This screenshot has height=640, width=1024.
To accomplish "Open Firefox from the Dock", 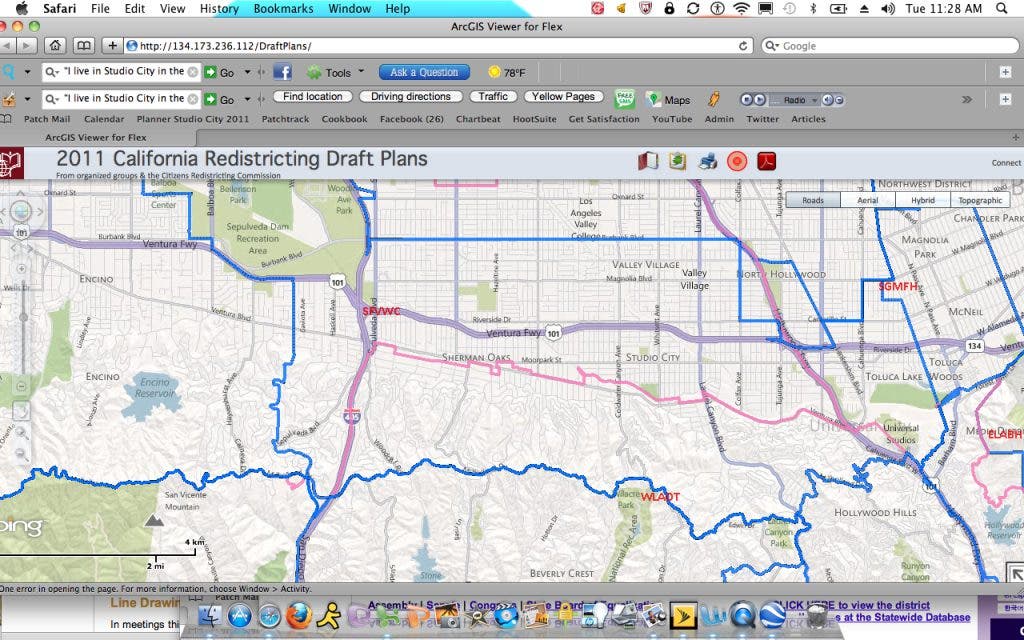I will pyautogui.click(x=298, y=616).
